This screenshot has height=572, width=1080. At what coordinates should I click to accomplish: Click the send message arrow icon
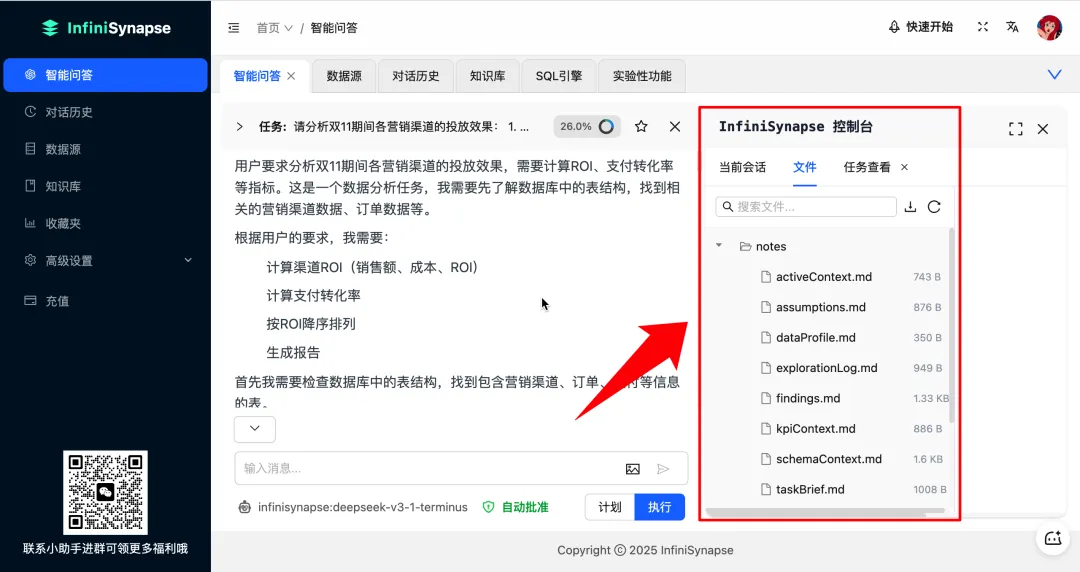(663, 469)
